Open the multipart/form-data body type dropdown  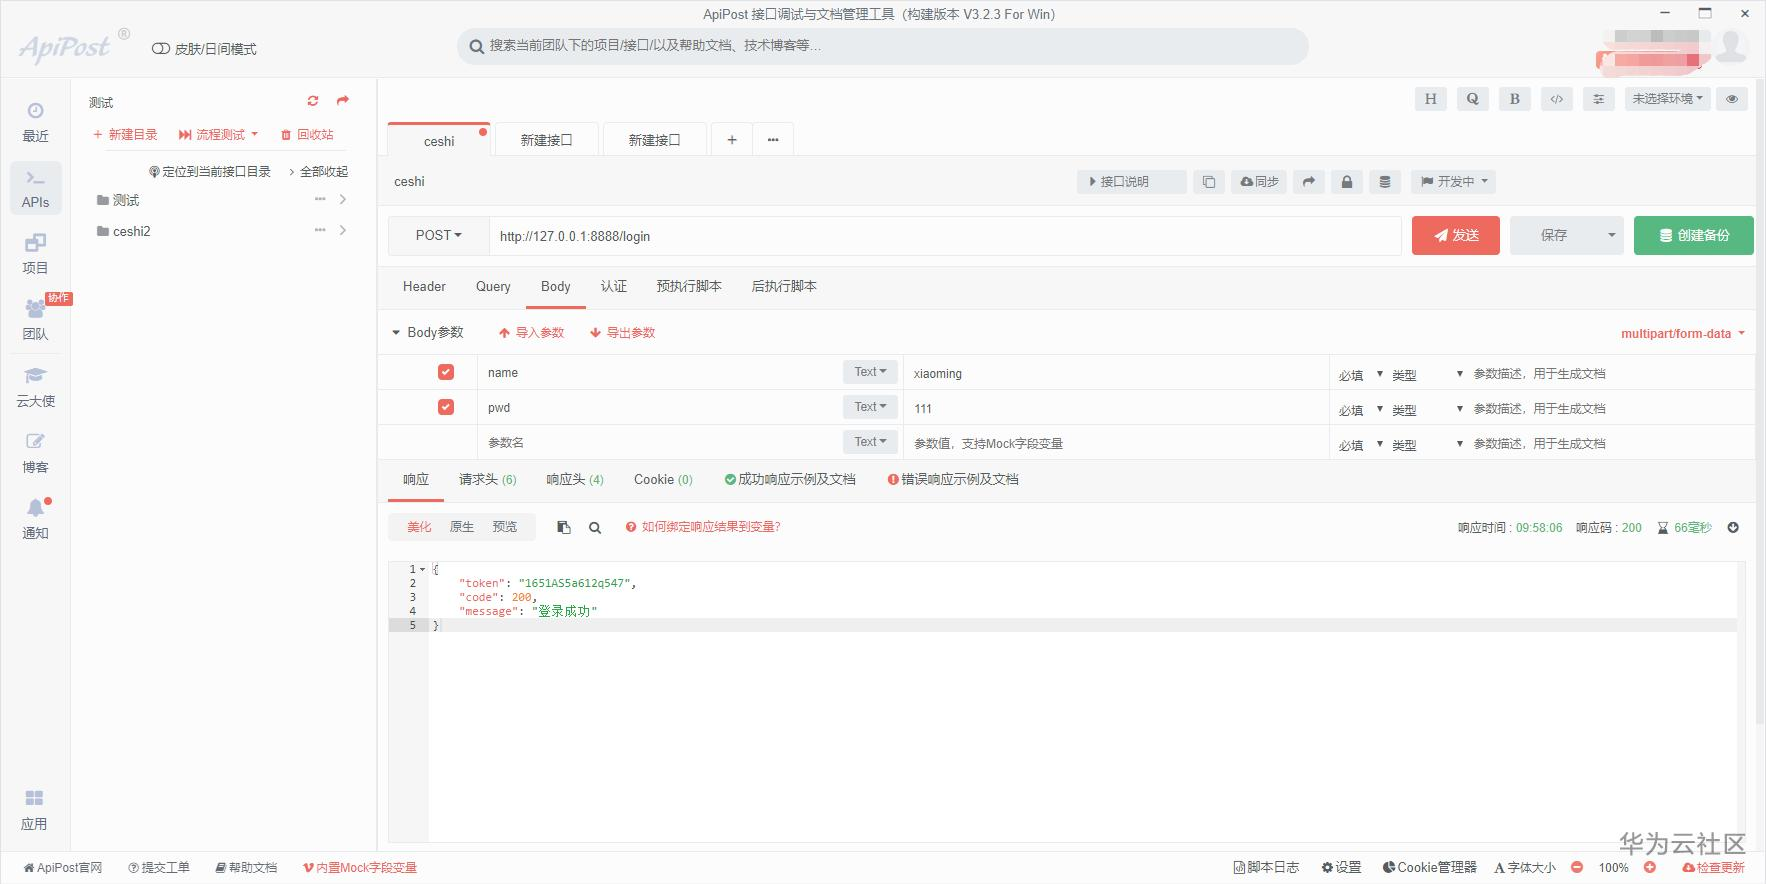coord(1683,334)
